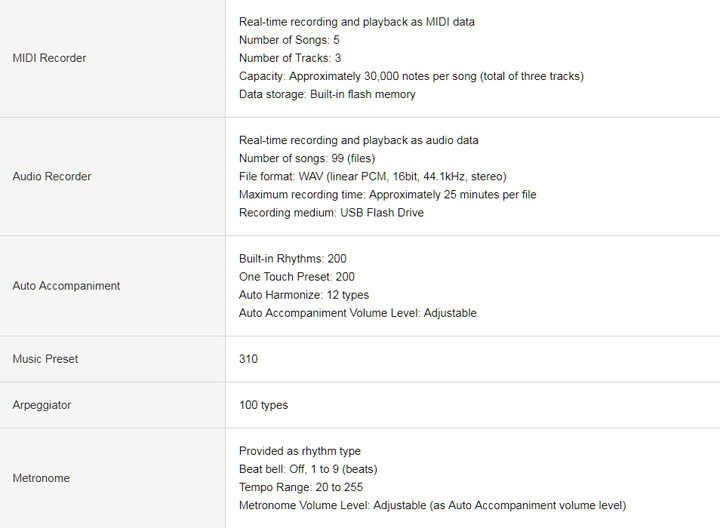Image resolution: width=720 pixels, height=528 pixels.
Task: Click the 'Built-in Rhythms: 200' line
Action: click(292, 259)
